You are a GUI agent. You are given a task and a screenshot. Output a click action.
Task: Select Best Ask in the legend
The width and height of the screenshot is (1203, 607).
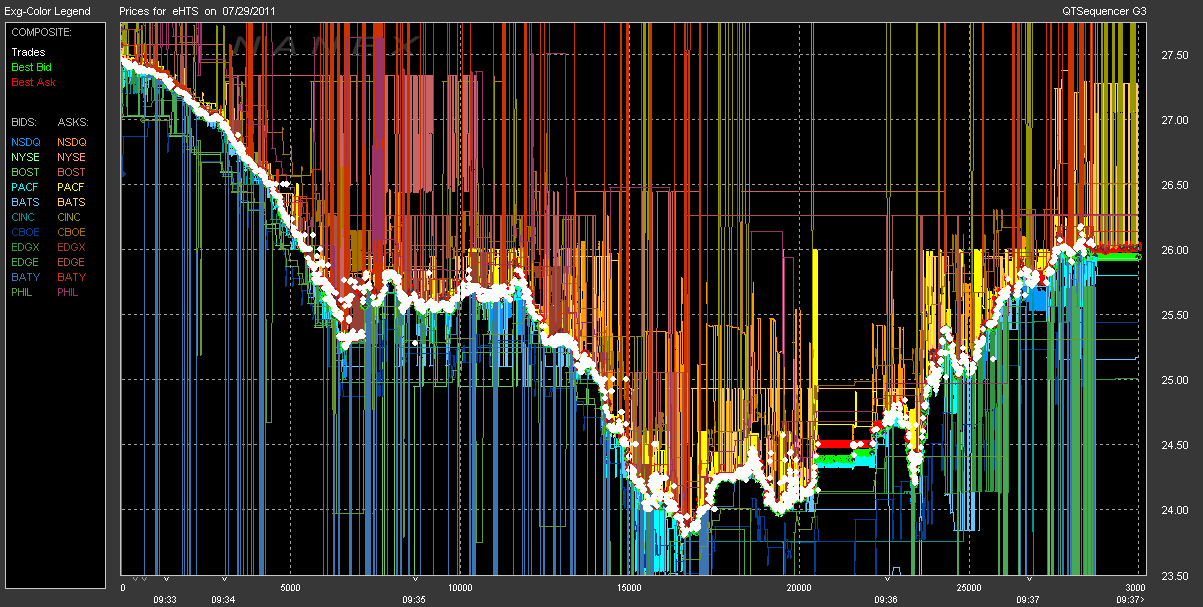click(31, 82)
